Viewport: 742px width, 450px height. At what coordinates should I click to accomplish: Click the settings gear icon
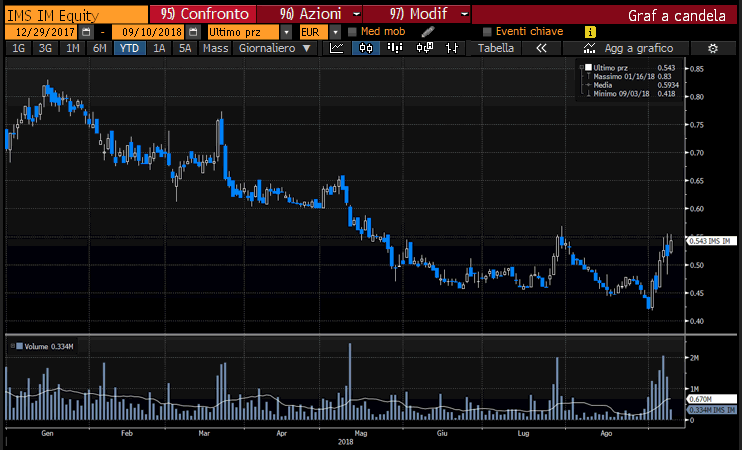click(x=713, y=48)
